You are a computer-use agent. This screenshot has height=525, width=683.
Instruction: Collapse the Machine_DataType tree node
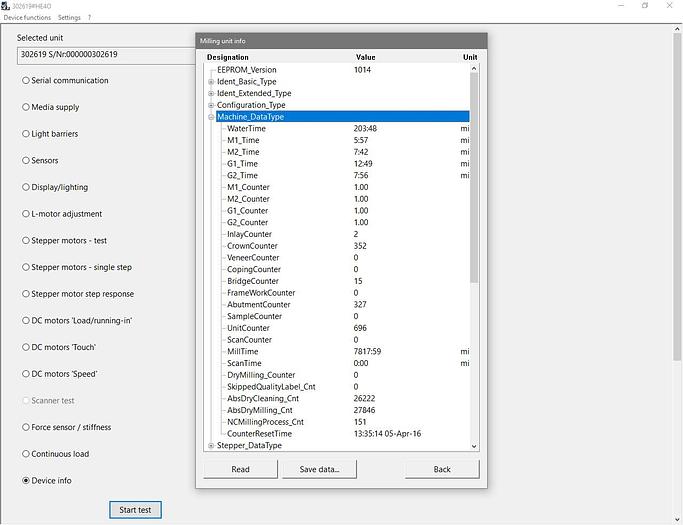coord(211,117)
